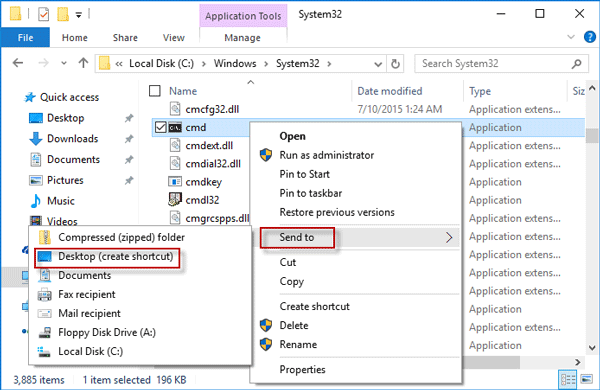Click System32 in the address path
This screenshot has height=390, width=600.
[x=298, y=63]
